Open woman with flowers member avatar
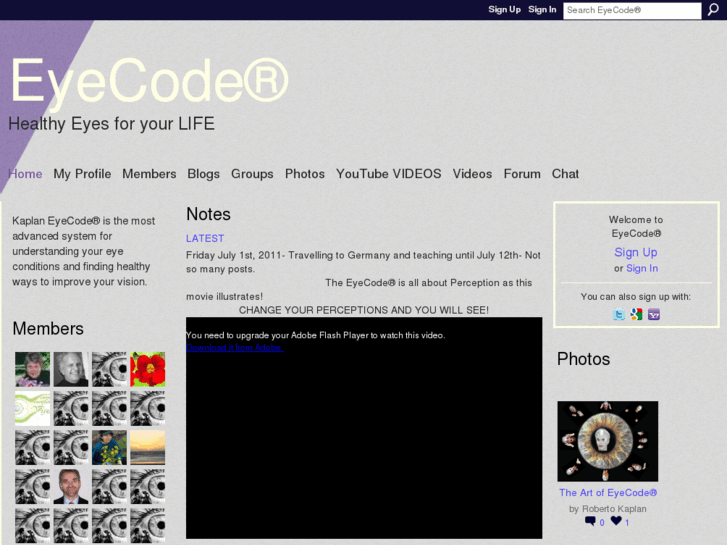The height and width of the screenshot is (545, 727). [32, 369]
